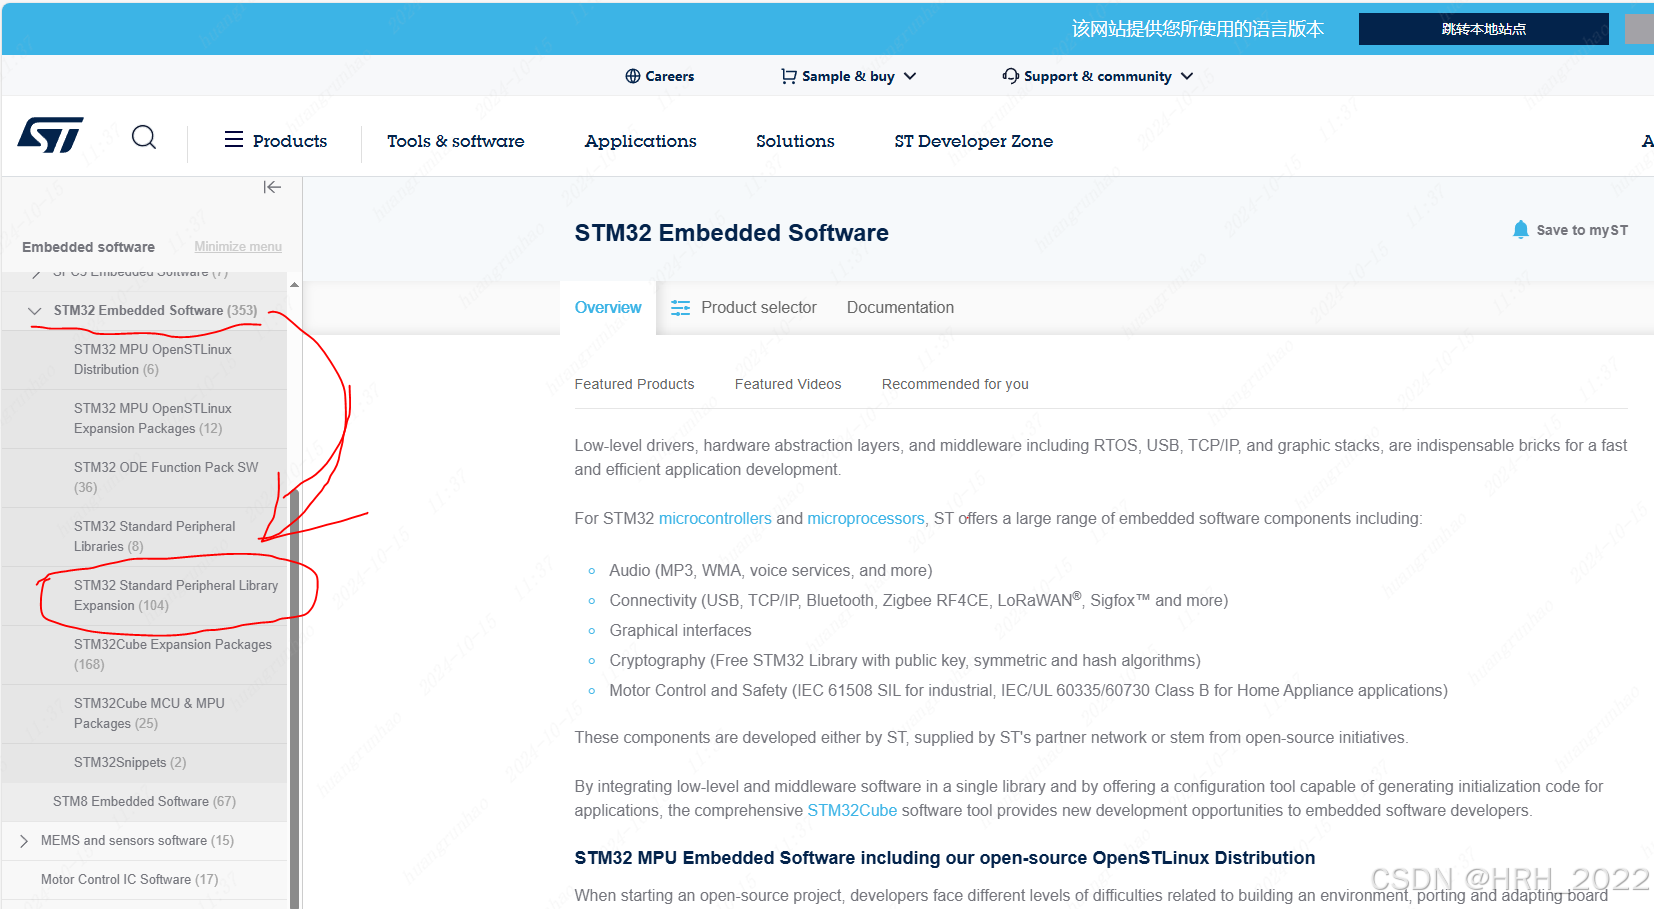The width and height of the screenshot is (1654, 909).
Task: Select the Recommended for you sub-tab
Action: click(x=955, y=384)
